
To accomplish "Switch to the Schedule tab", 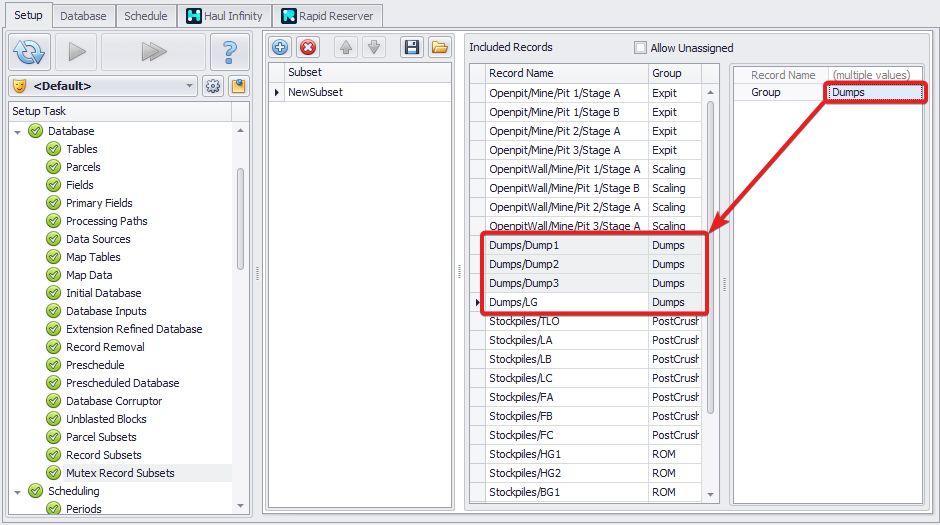I will point(146,16).
